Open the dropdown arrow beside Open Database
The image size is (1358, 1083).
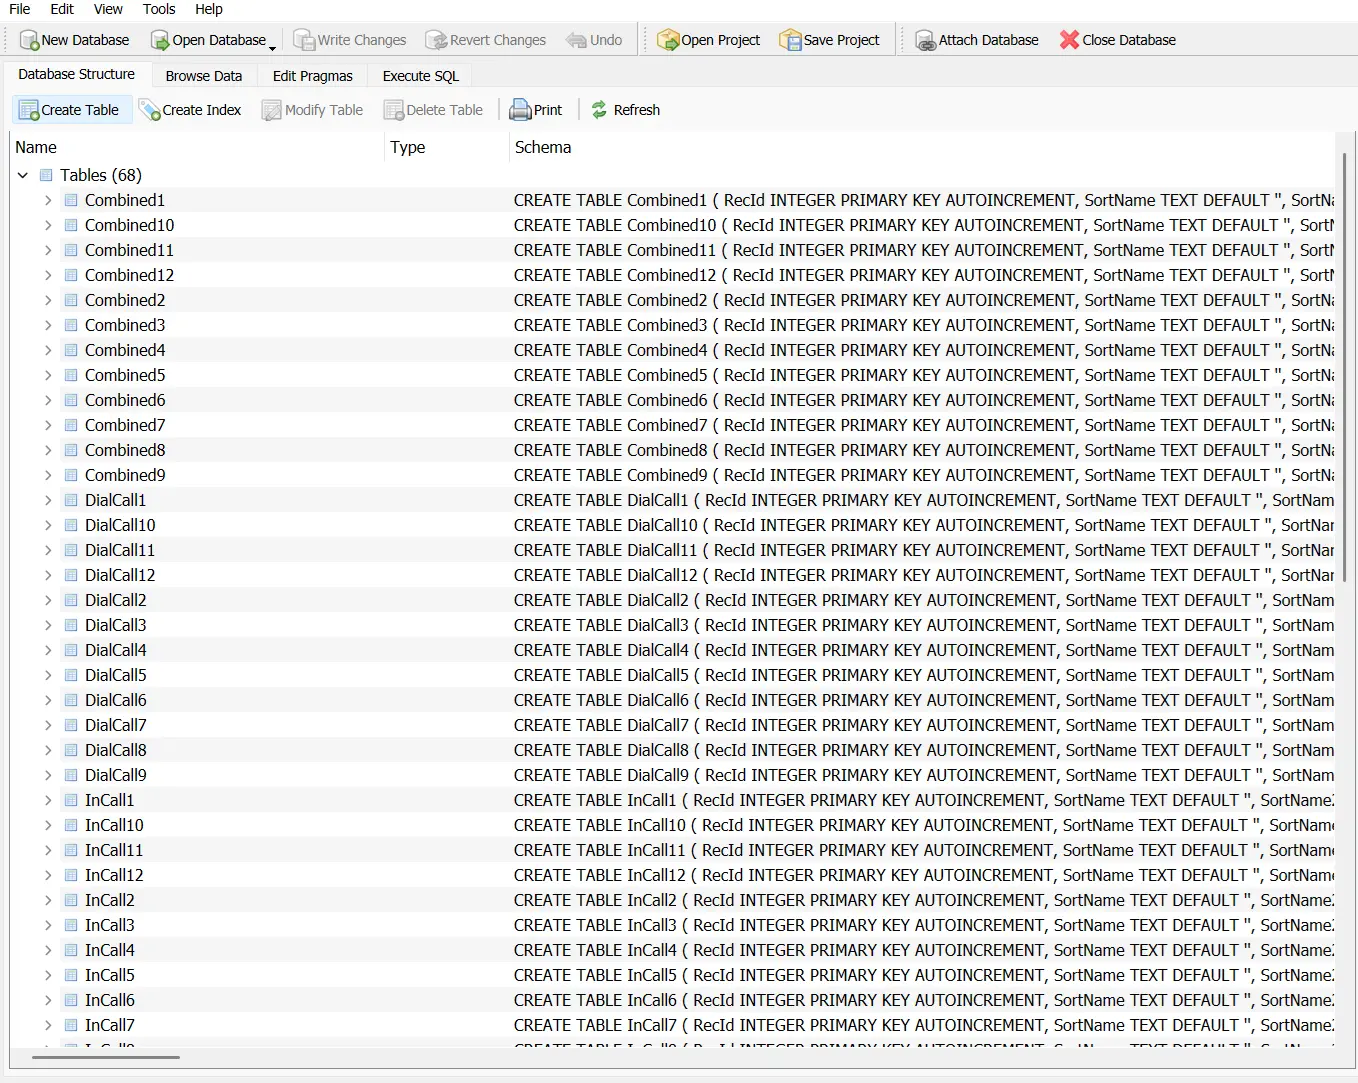[x=272, y=47]
